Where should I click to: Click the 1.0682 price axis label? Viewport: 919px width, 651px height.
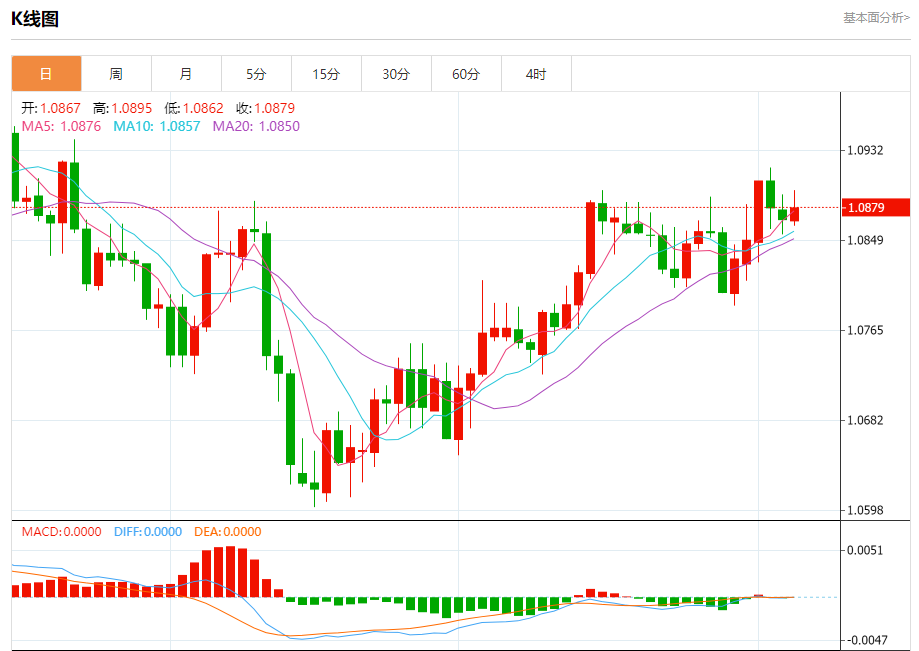click(x=865, y=420)
